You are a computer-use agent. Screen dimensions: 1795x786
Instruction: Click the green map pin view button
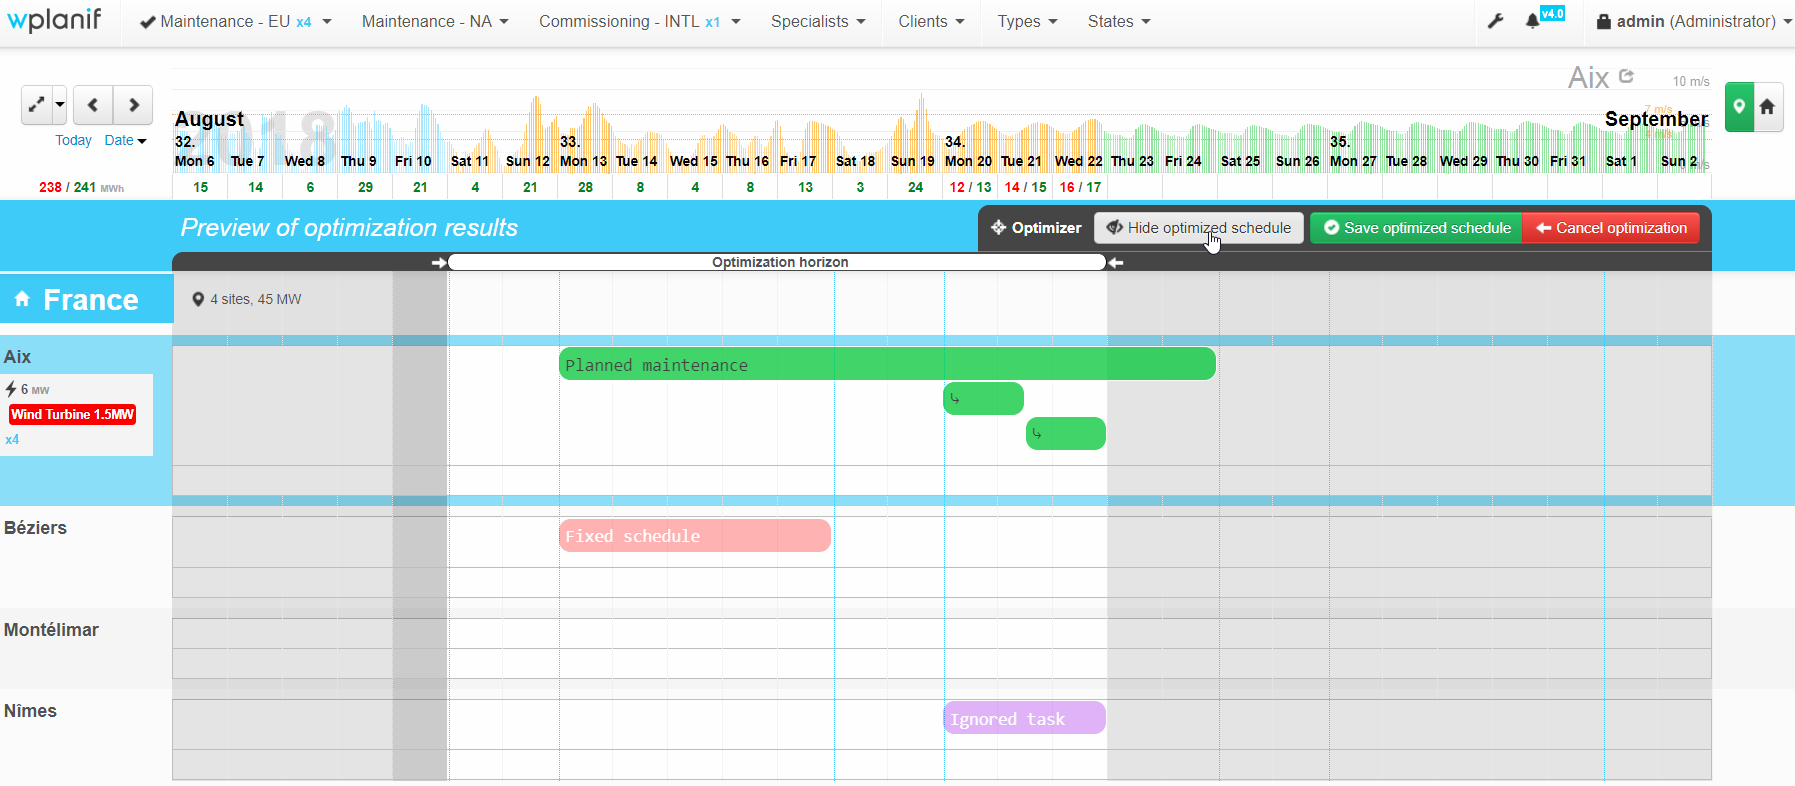point(1739,107)
